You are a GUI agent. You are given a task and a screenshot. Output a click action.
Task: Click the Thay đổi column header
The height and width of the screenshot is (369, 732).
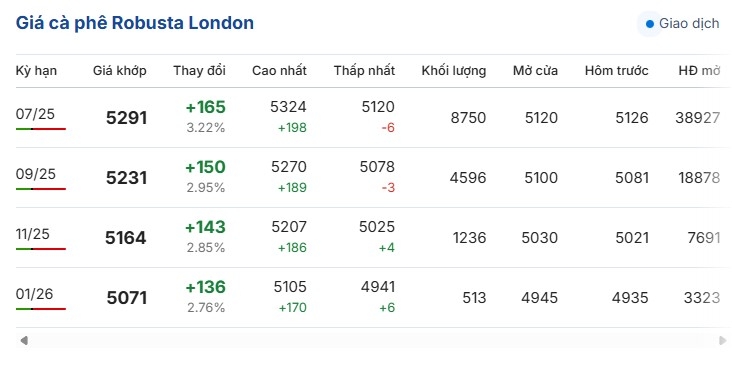point(199,71)
